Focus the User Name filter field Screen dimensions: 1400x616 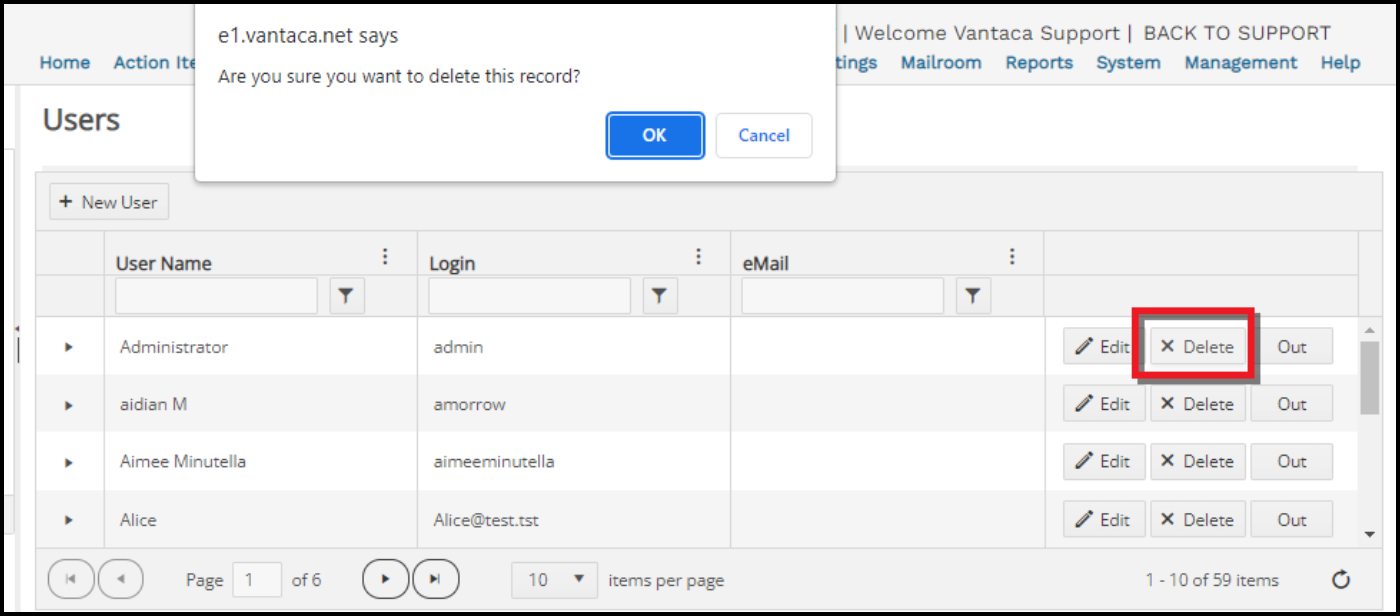216,296
